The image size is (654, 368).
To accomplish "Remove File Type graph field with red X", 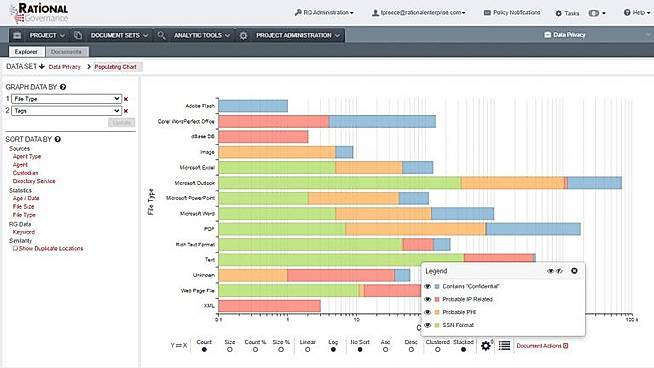I will pos(126,99).
